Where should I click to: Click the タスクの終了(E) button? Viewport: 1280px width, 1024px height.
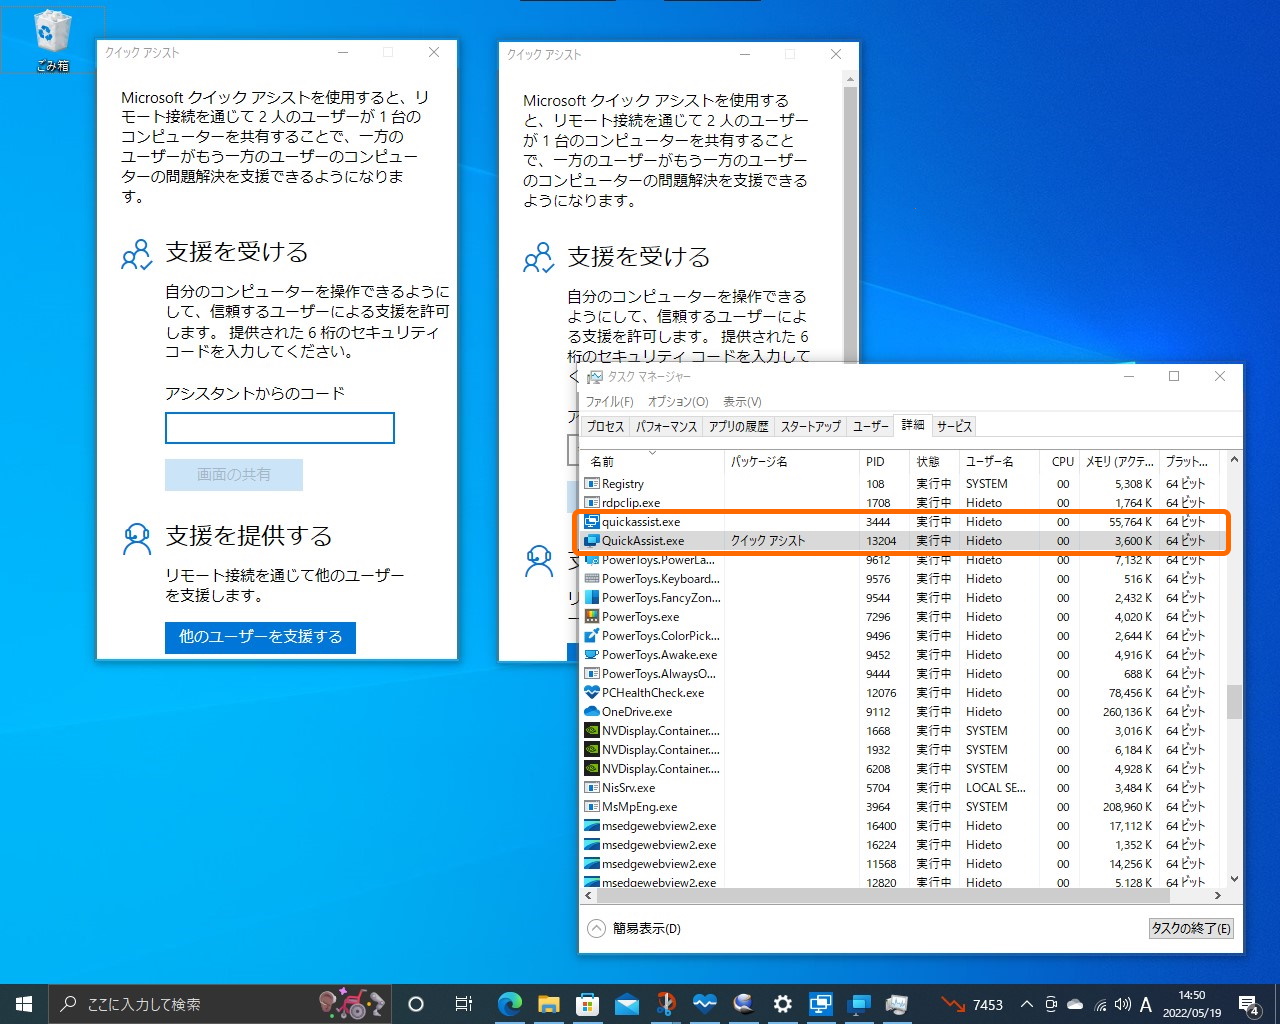[1190, 928]
